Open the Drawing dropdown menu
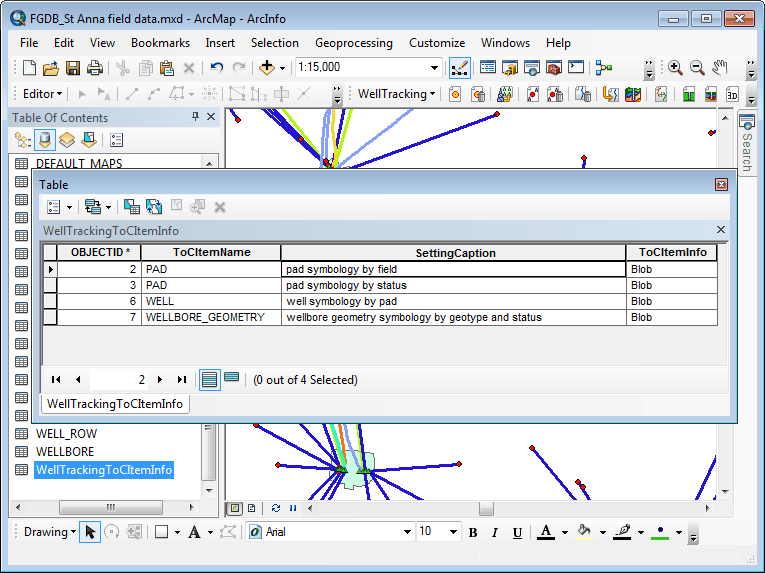This screenshot has height=573, width=765. 50,532
